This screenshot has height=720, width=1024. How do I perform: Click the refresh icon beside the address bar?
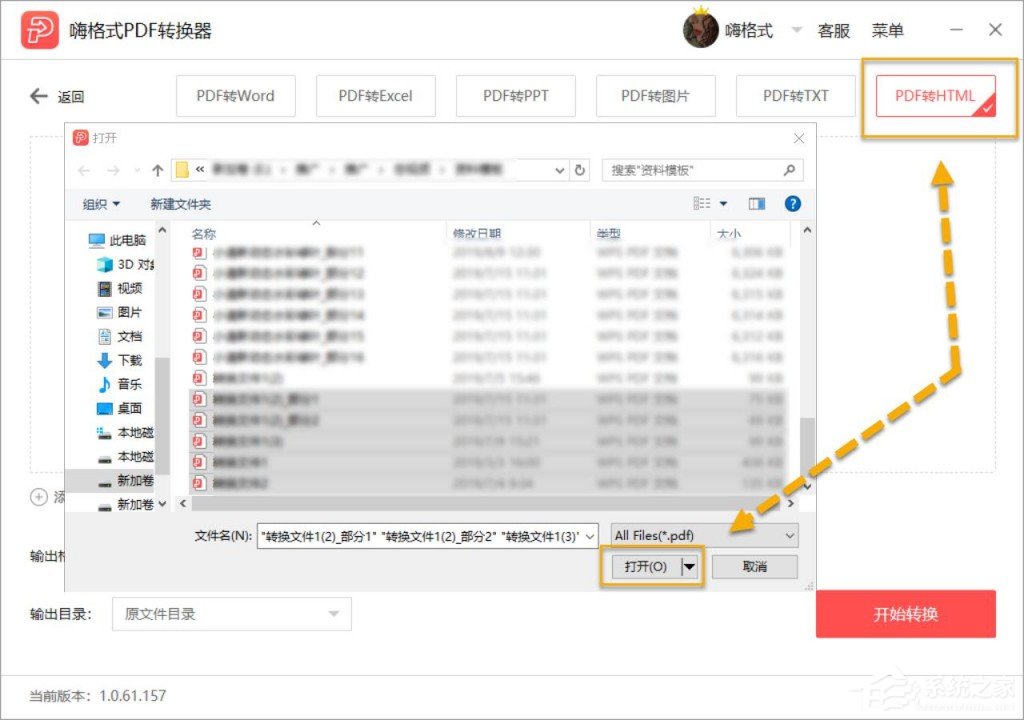(x=580, y=170)
